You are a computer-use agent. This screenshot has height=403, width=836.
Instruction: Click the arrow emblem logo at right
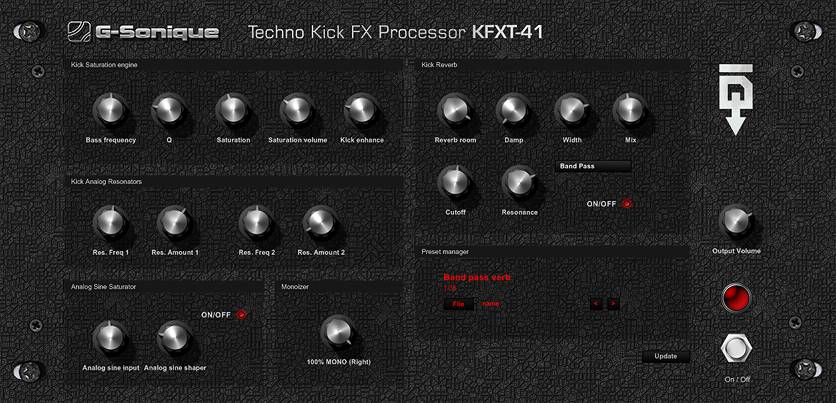coord(736,99)
